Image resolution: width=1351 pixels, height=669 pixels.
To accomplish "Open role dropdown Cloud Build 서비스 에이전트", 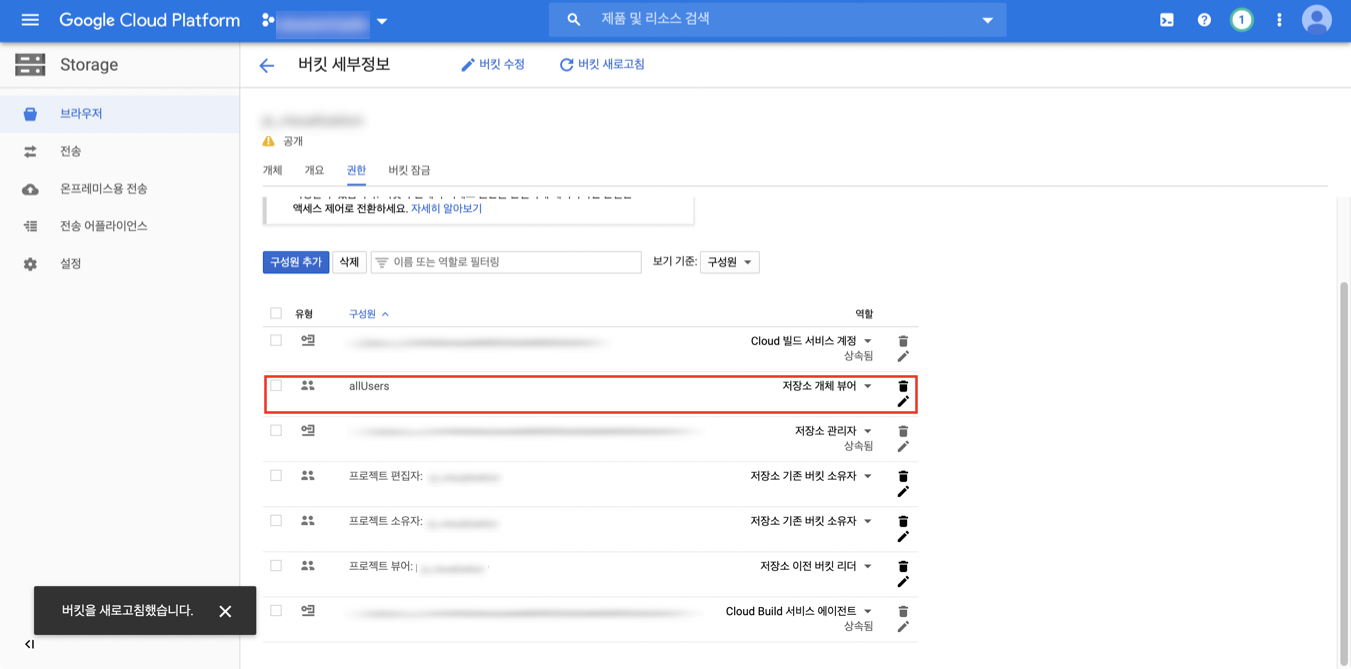I will tap(799, 611).
